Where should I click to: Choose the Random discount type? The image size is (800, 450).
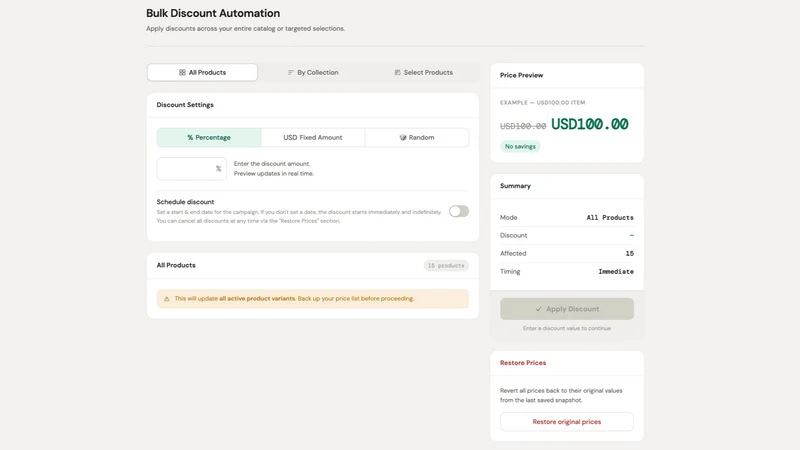[x=417, y=137]
